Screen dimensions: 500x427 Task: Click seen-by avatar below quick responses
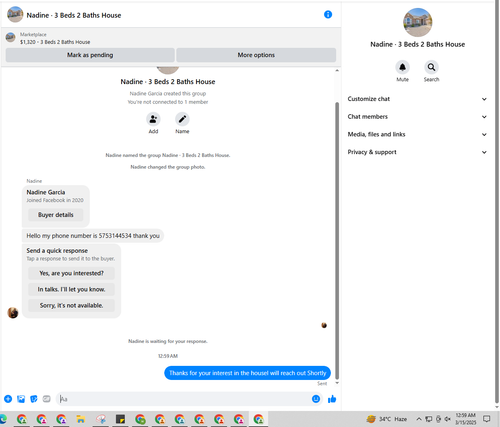(x=324, y=325)
